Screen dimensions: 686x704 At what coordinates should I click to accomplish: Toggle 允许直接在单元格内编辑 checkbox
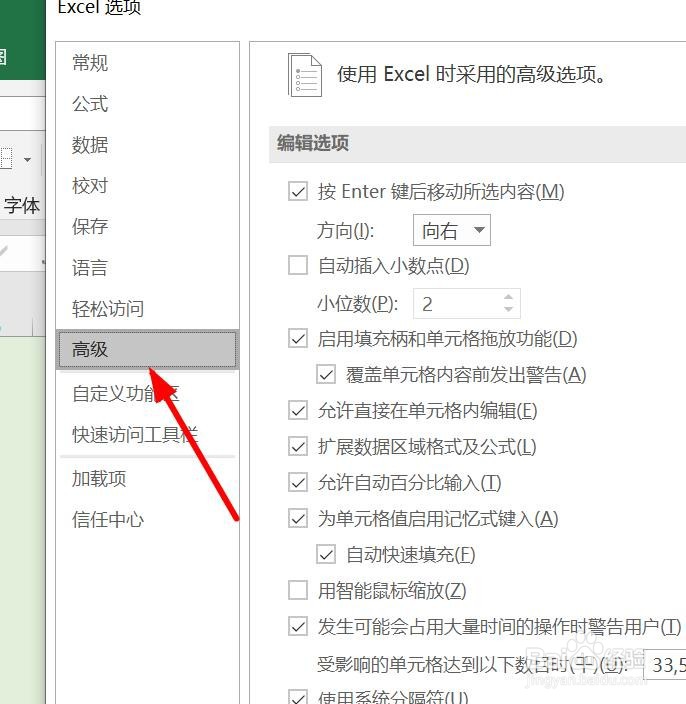pyautogui.click(x=298, y=410)
